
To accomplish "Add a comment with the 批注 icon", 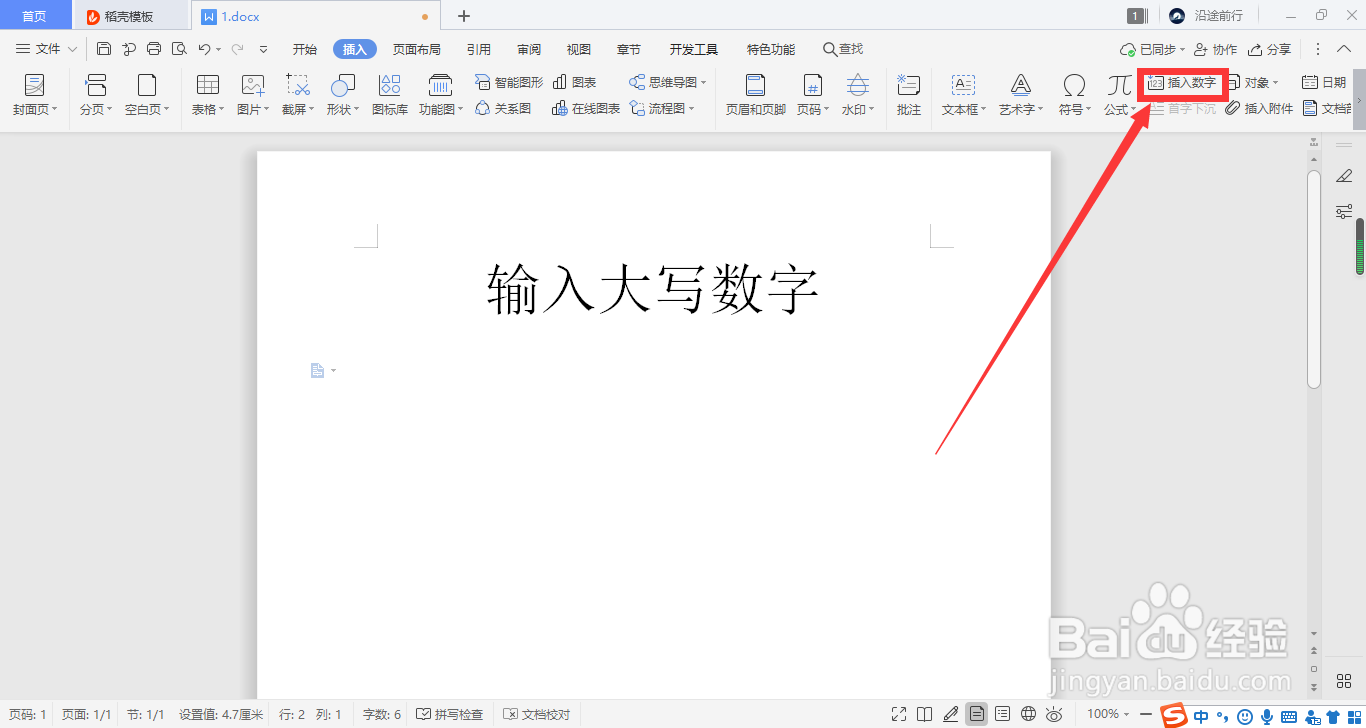I will click(x=908, y=95).
